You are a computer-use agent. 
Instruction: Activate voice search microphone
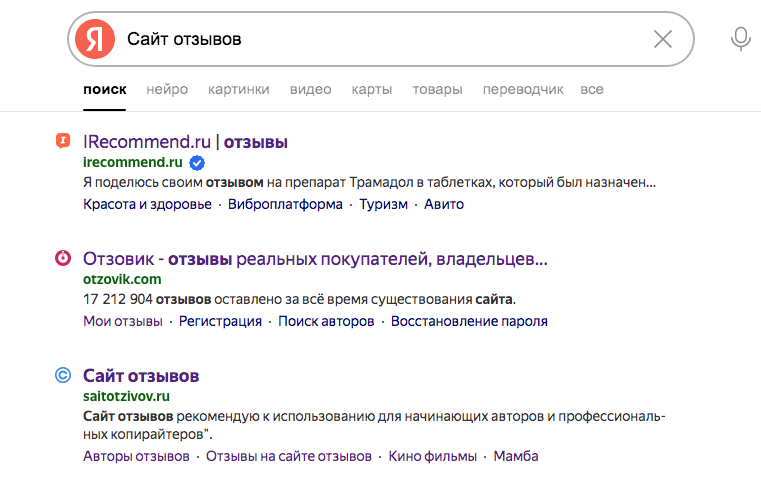click(740, 39)
